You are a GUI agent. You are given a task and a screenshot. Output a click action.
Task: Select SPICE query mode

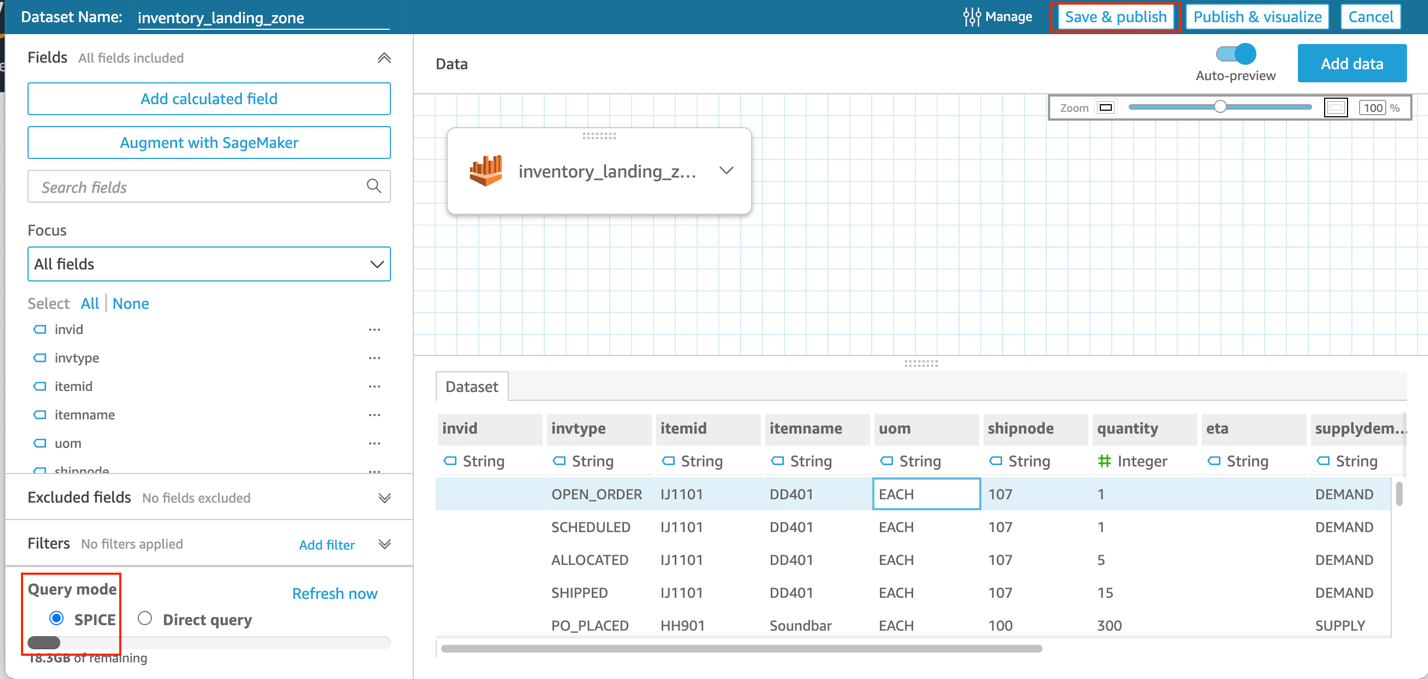pos(57,619)
